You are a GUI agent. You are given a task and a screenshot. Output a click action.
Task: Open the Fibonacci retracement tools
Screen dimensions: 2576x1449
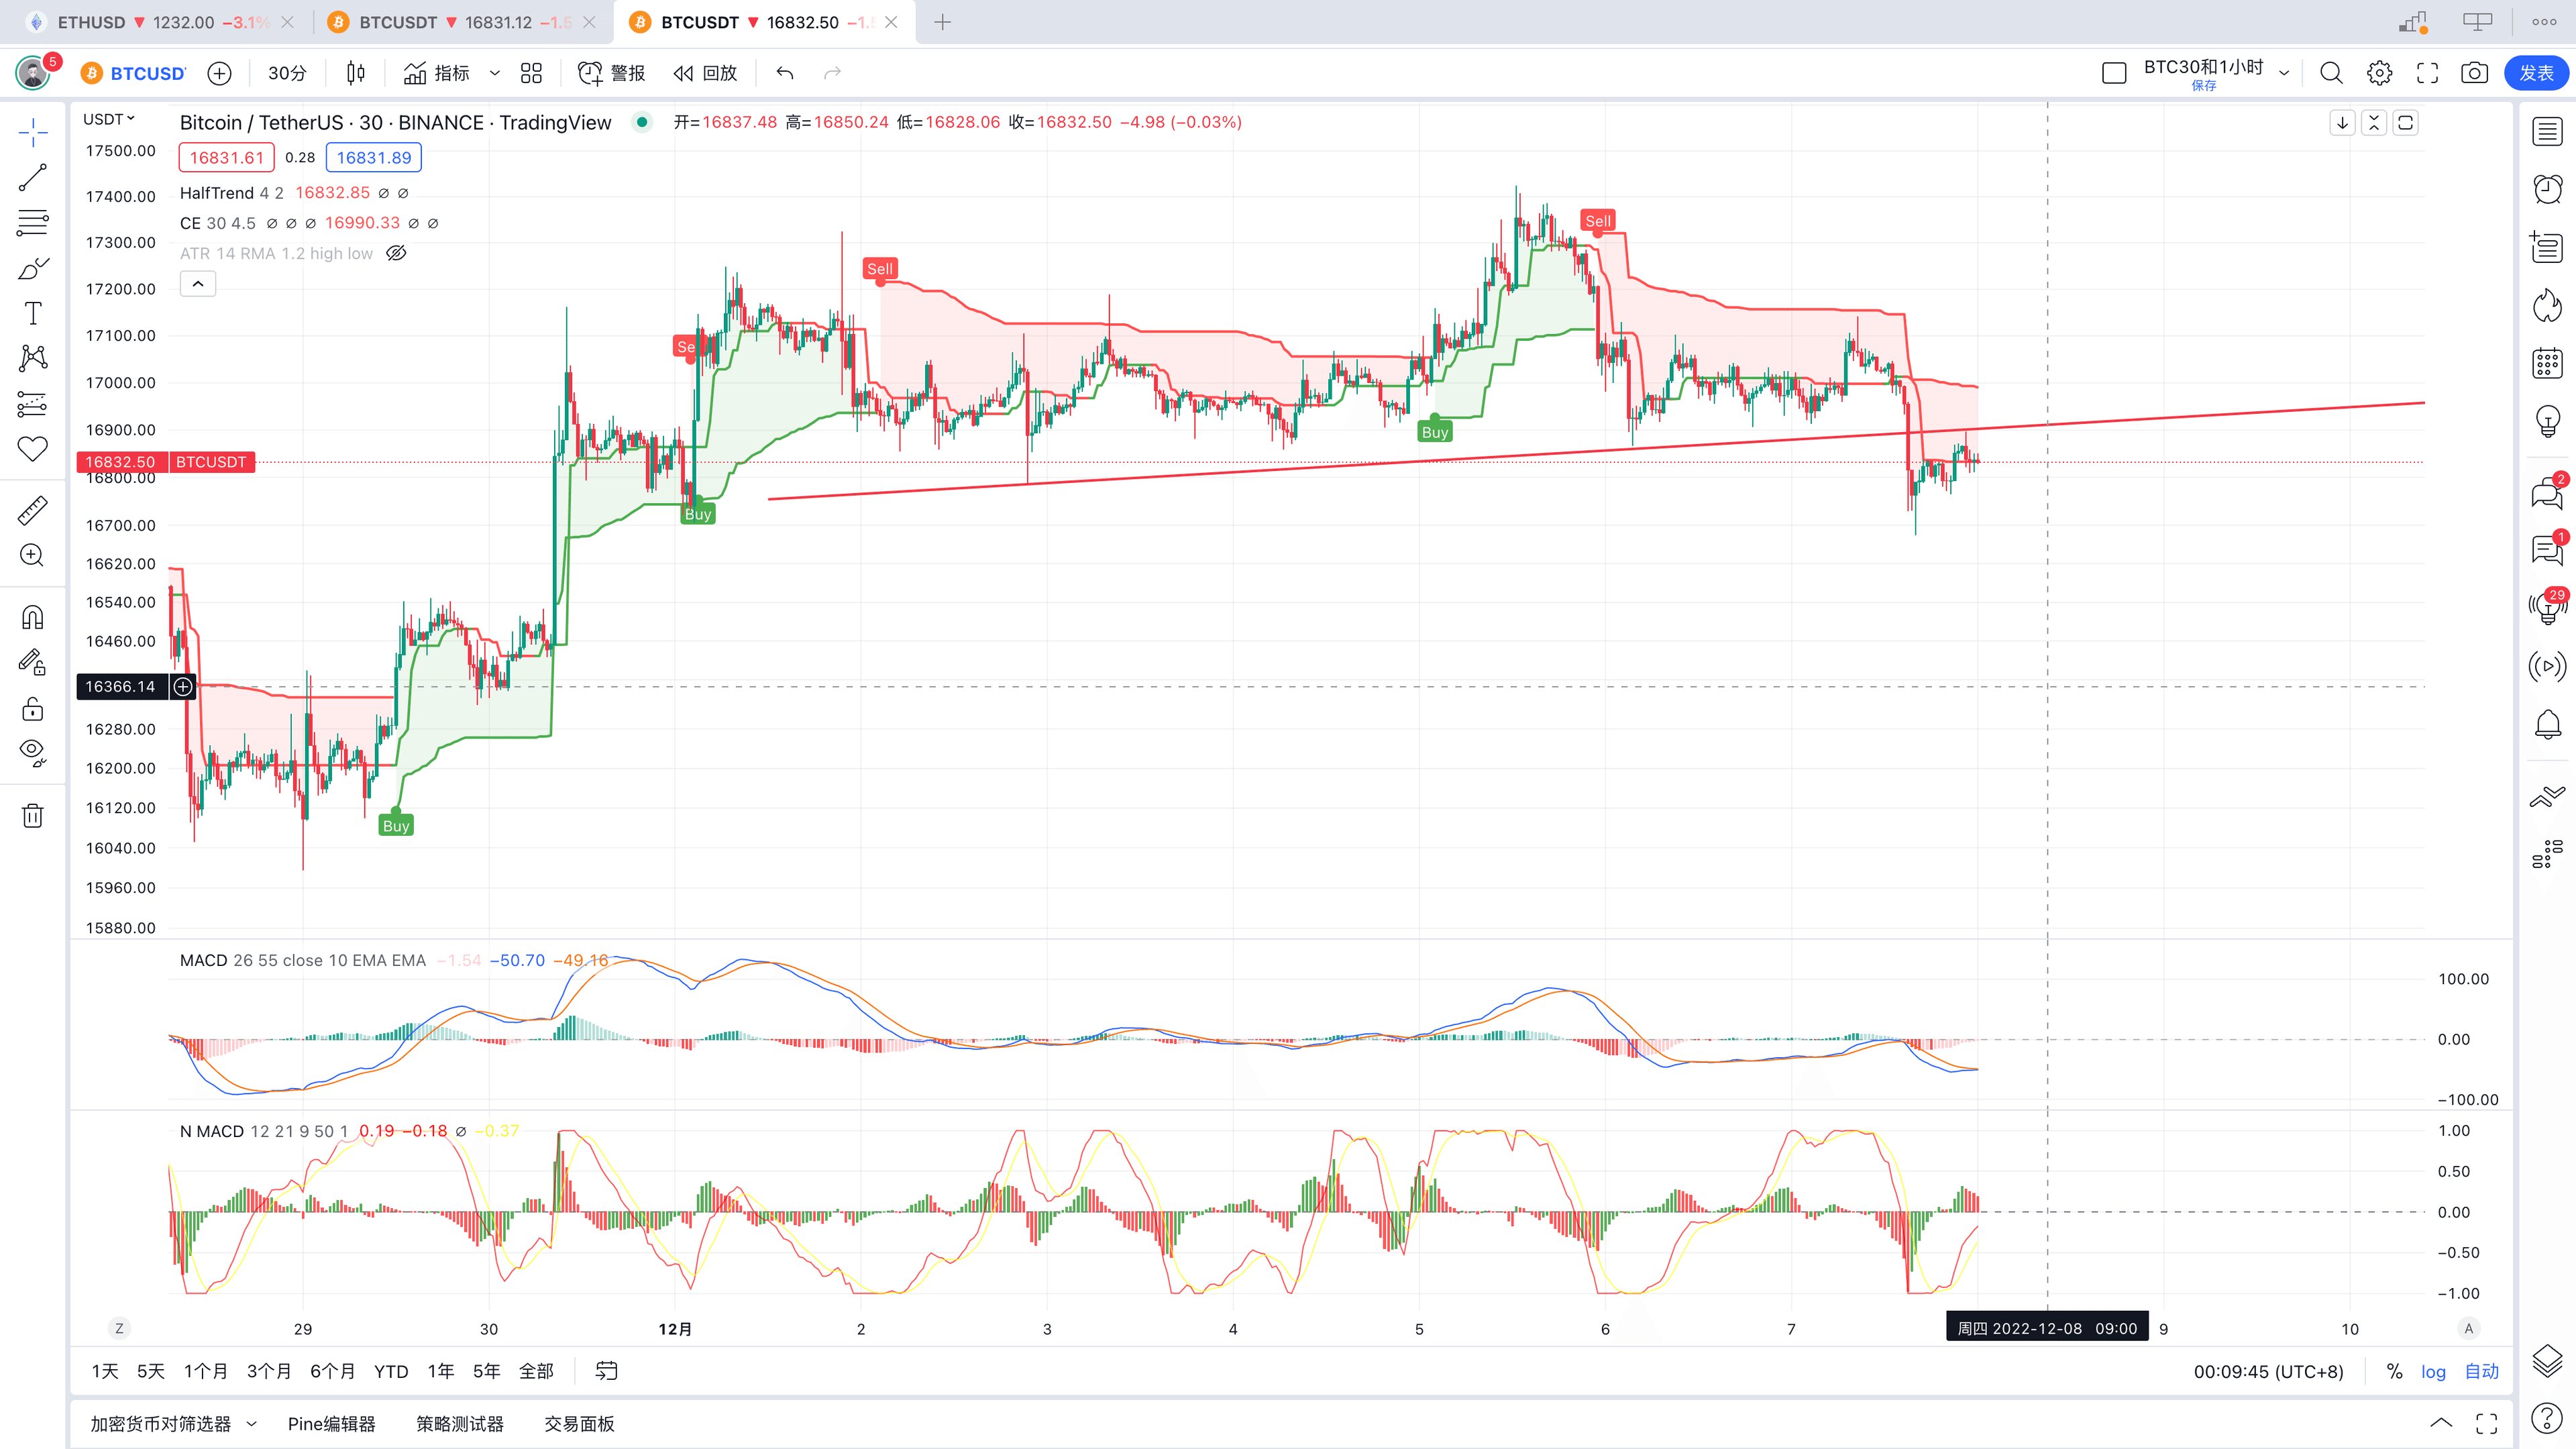pyautogui.click(x=33, y=222)
